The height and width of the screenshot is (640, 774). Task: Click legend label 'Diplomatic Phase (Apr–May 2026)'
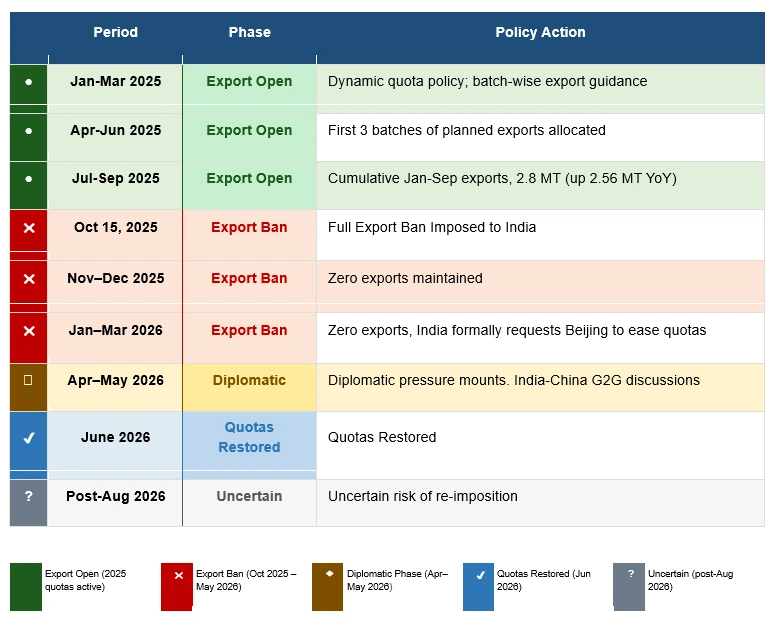click(397, 580)
